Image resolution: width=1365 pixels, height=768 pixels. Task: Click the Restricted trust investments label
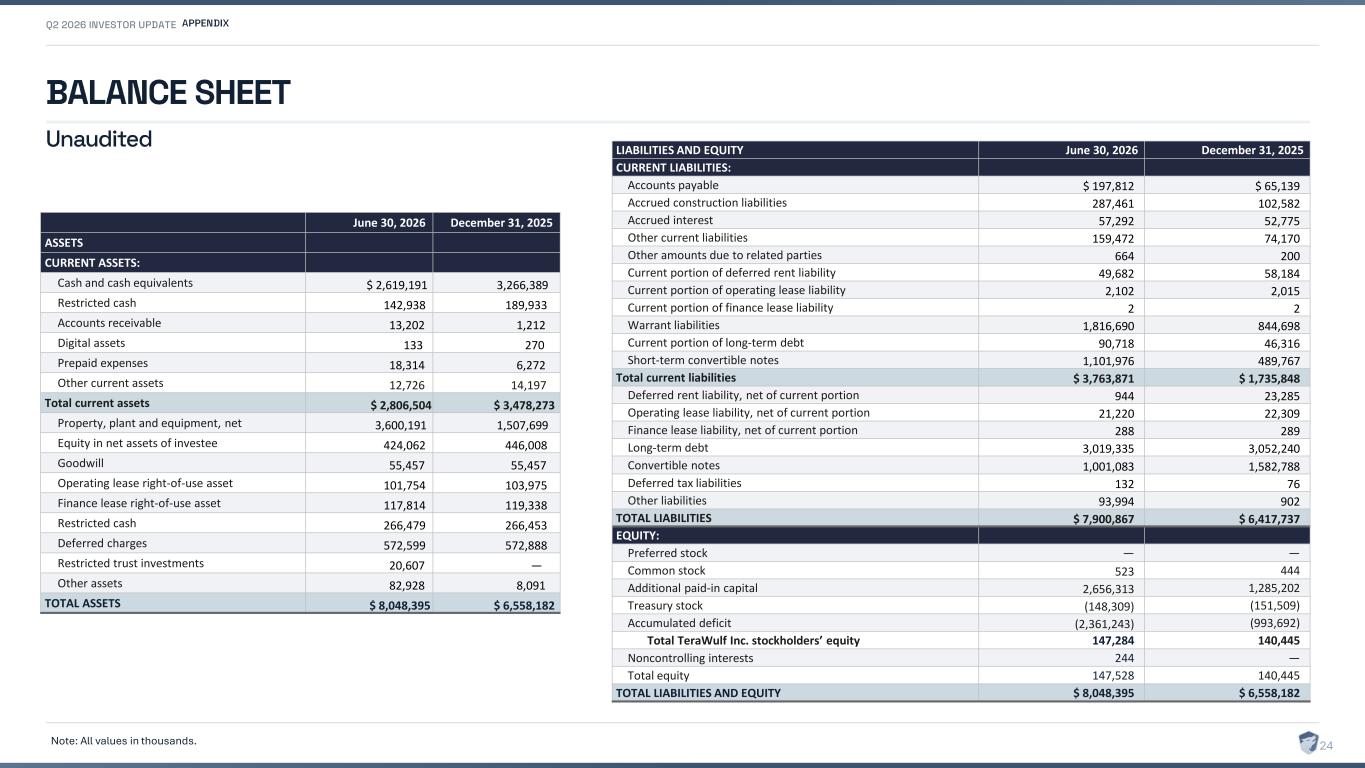pos(130,563)
